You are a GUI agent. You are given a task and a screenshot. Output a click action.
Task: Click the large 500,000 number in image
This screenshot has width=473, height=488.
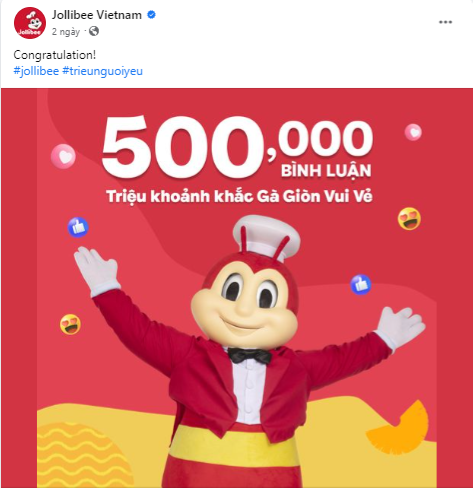click(237, 147)
